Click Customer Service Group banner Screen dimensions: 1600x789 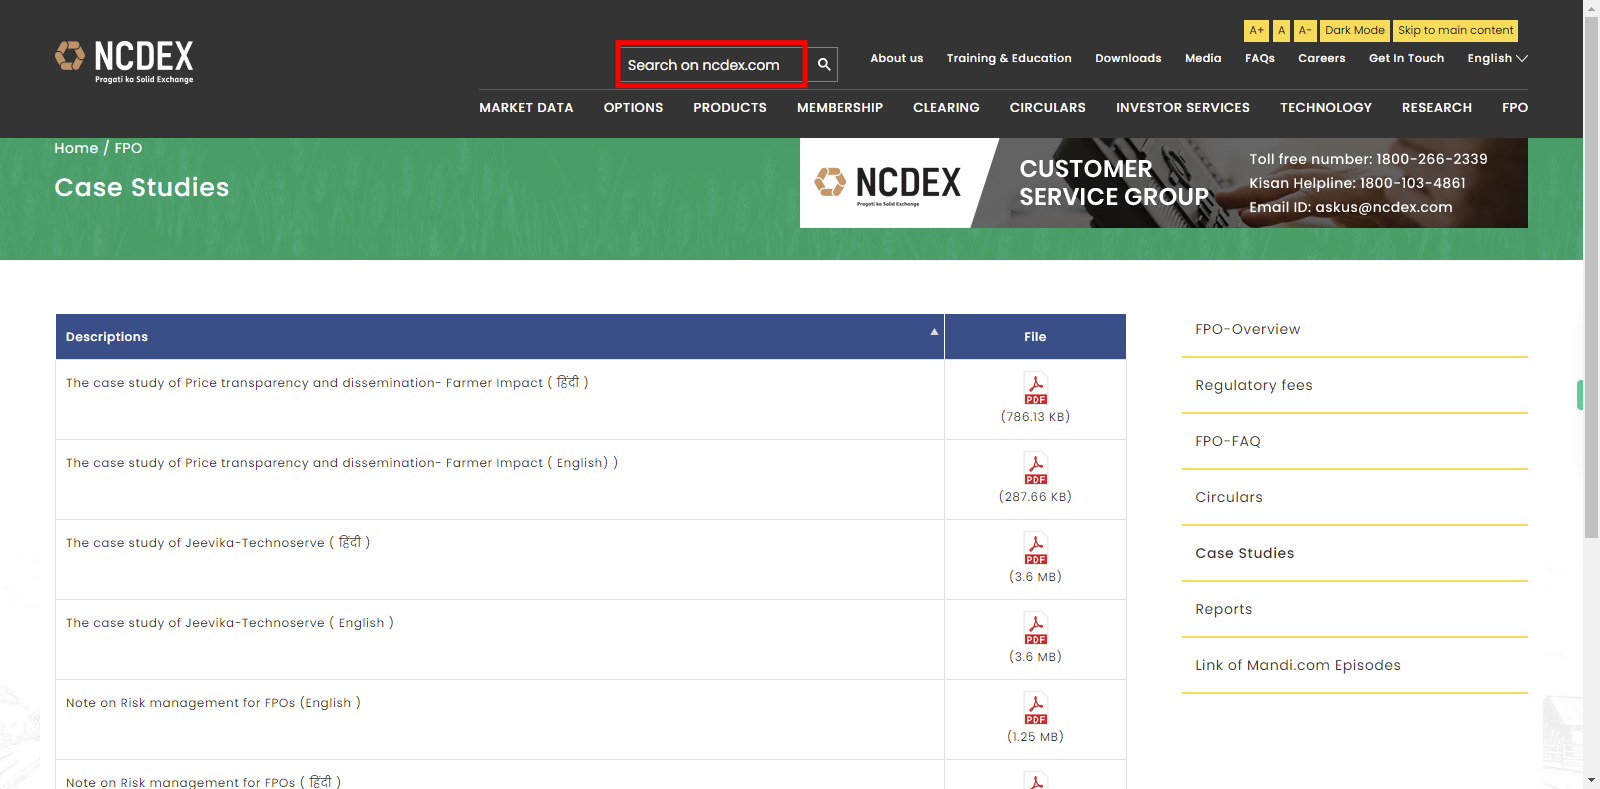(1164, 183)
